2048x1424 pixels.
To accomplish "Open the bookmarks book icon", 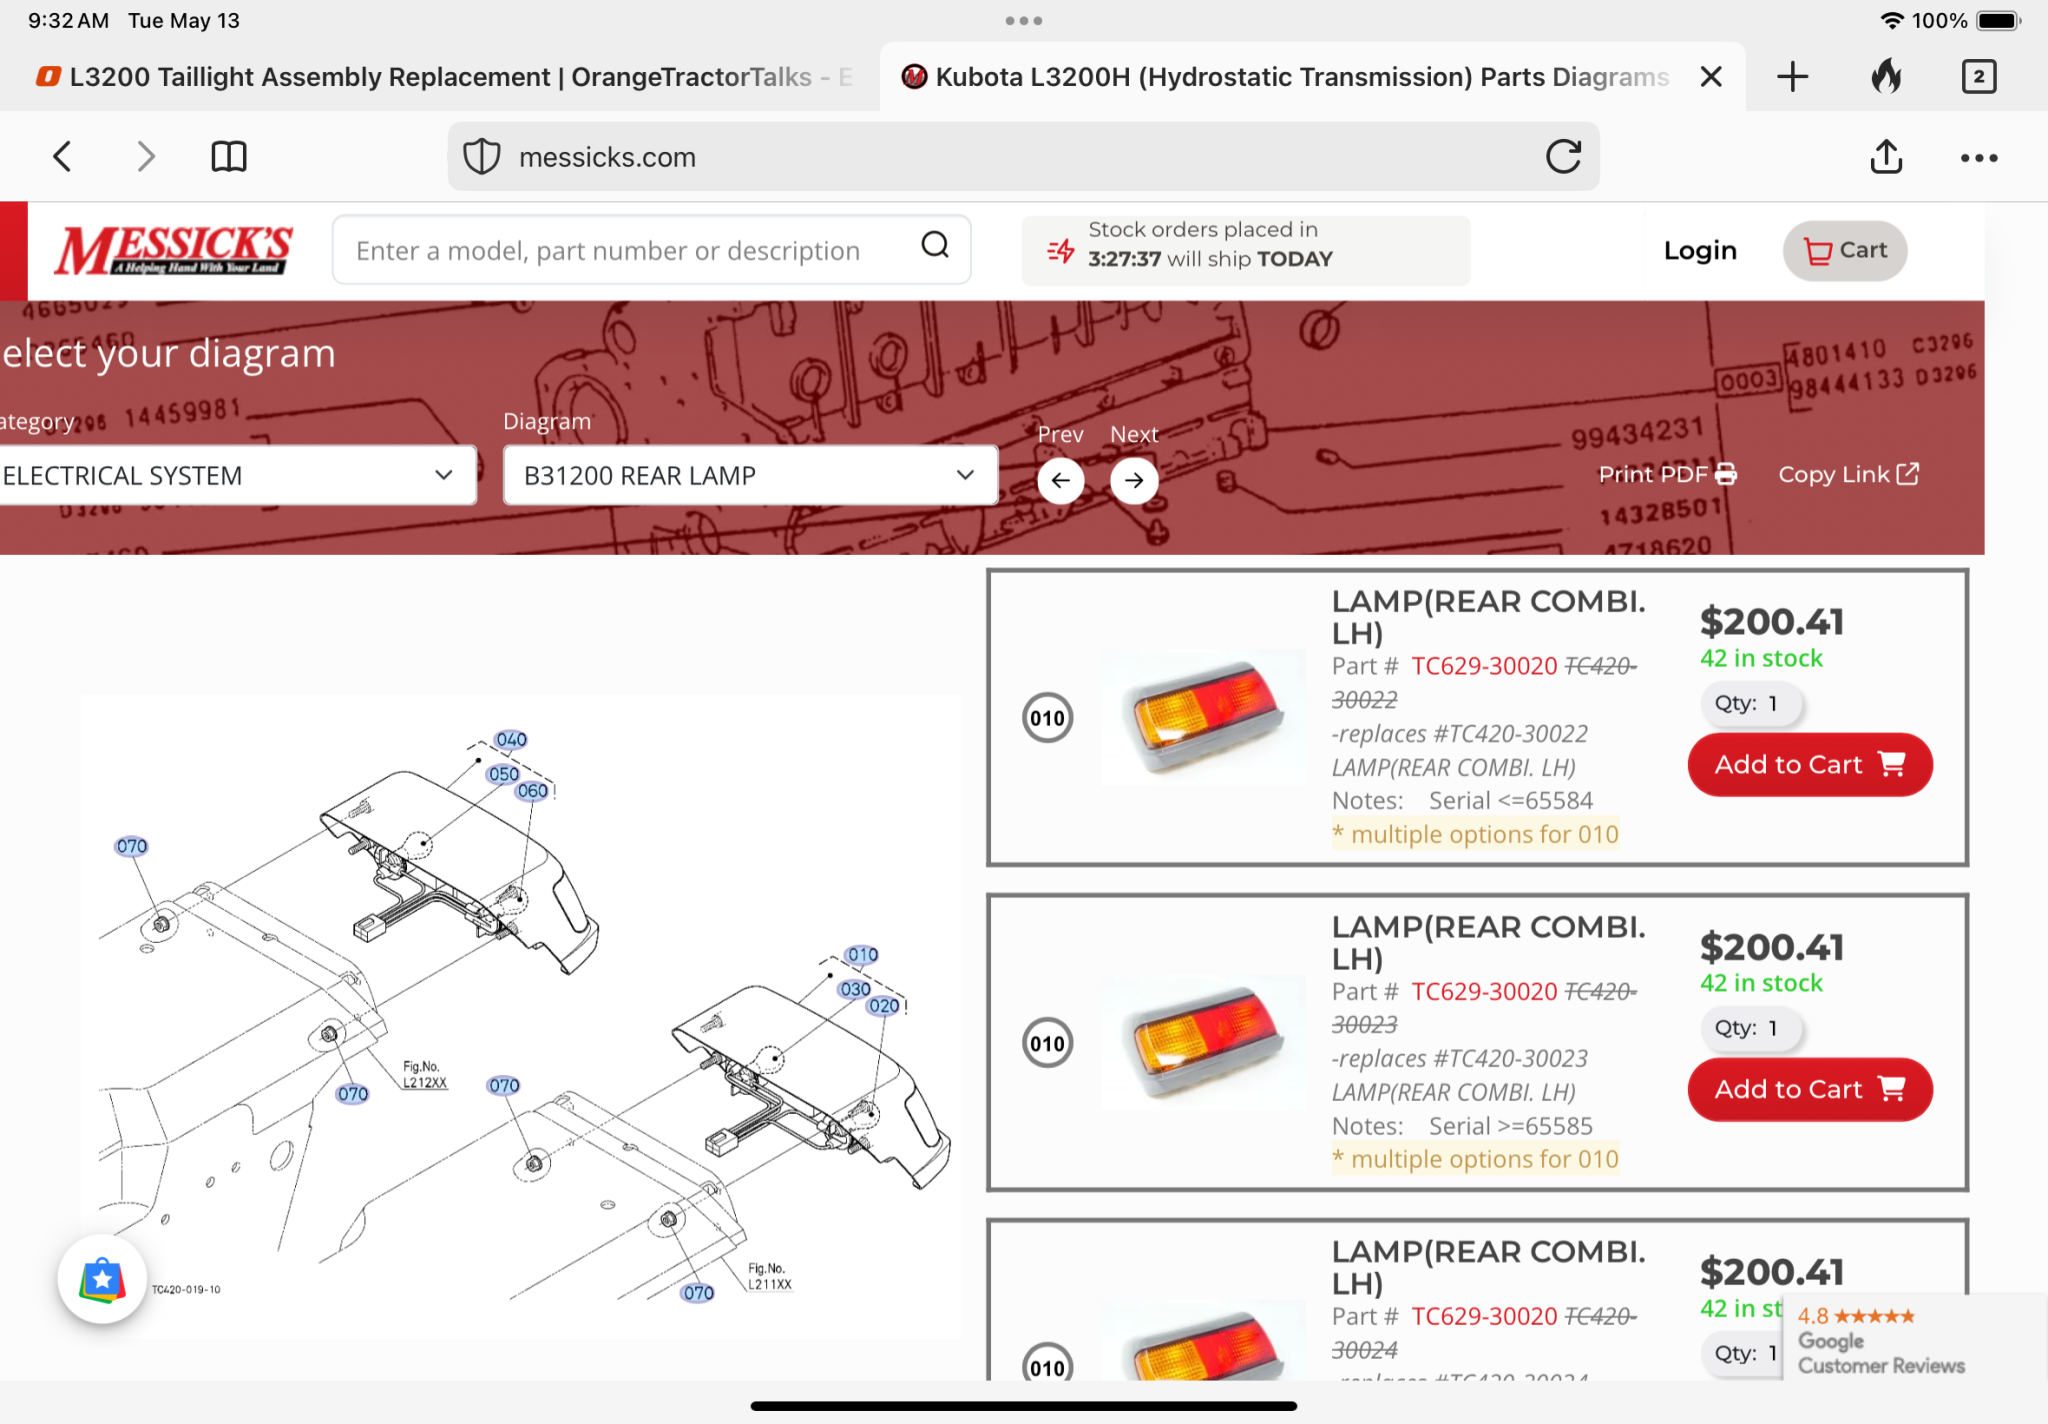I will pyautogui.click(x=229, y=157).
